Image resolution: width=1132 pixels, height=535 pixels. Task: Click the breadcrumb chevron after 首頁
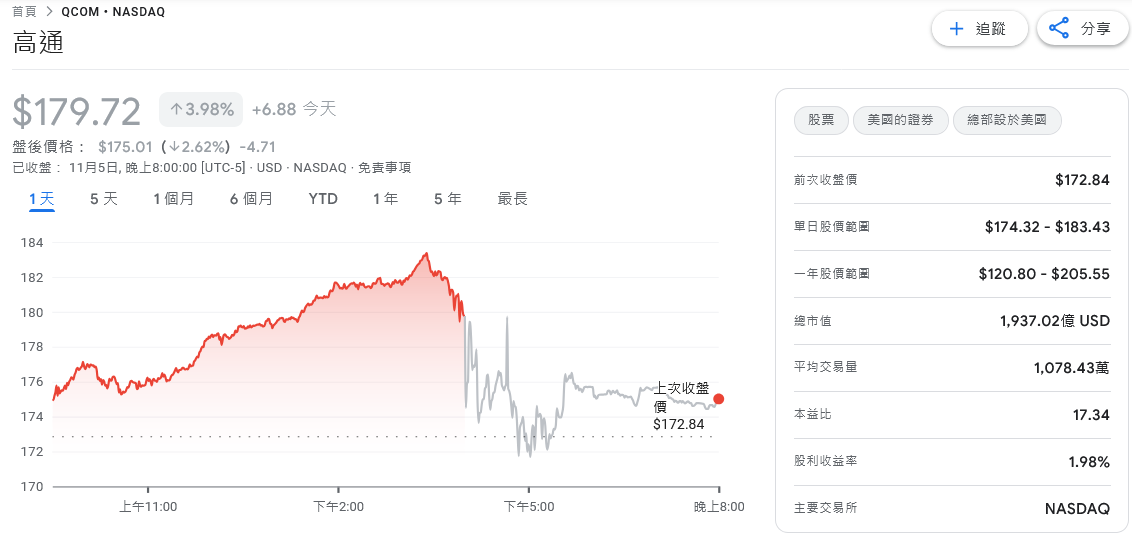50,12
